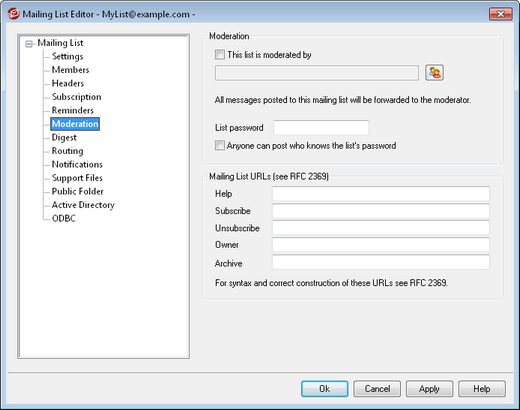Close the Mailing List Editor window
This screenshot has height=410, width=520.
(x=500, y=14)
